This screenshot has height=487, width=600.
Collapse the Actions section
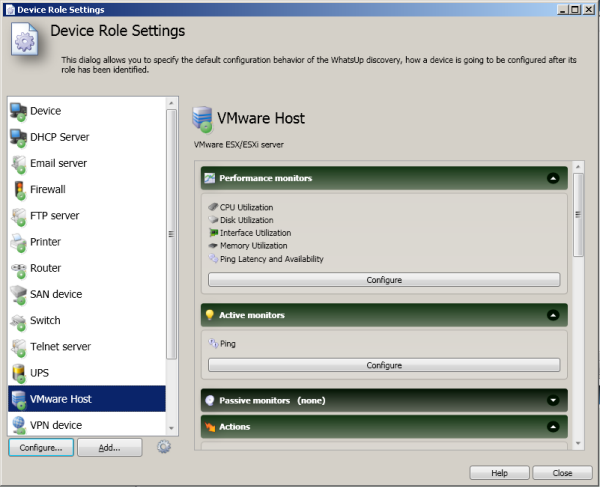click(552, 427)
